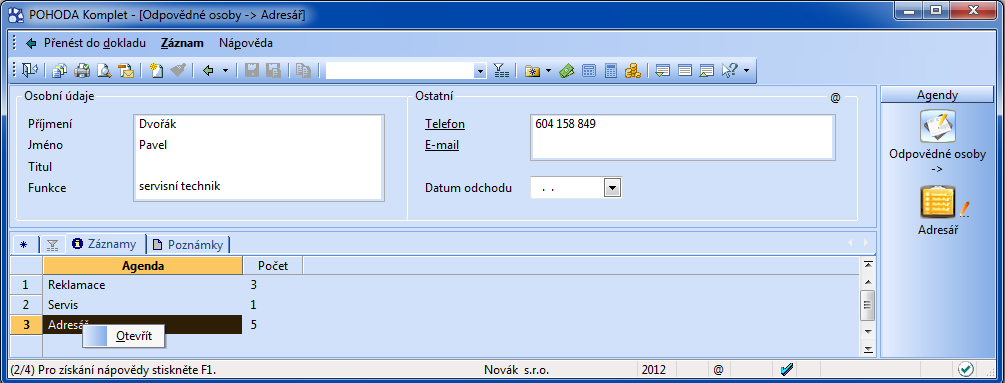Viewport: 1005px width, 383px height.
Task: Click the copy documents toolbar icon
Action: coord(60,70)
